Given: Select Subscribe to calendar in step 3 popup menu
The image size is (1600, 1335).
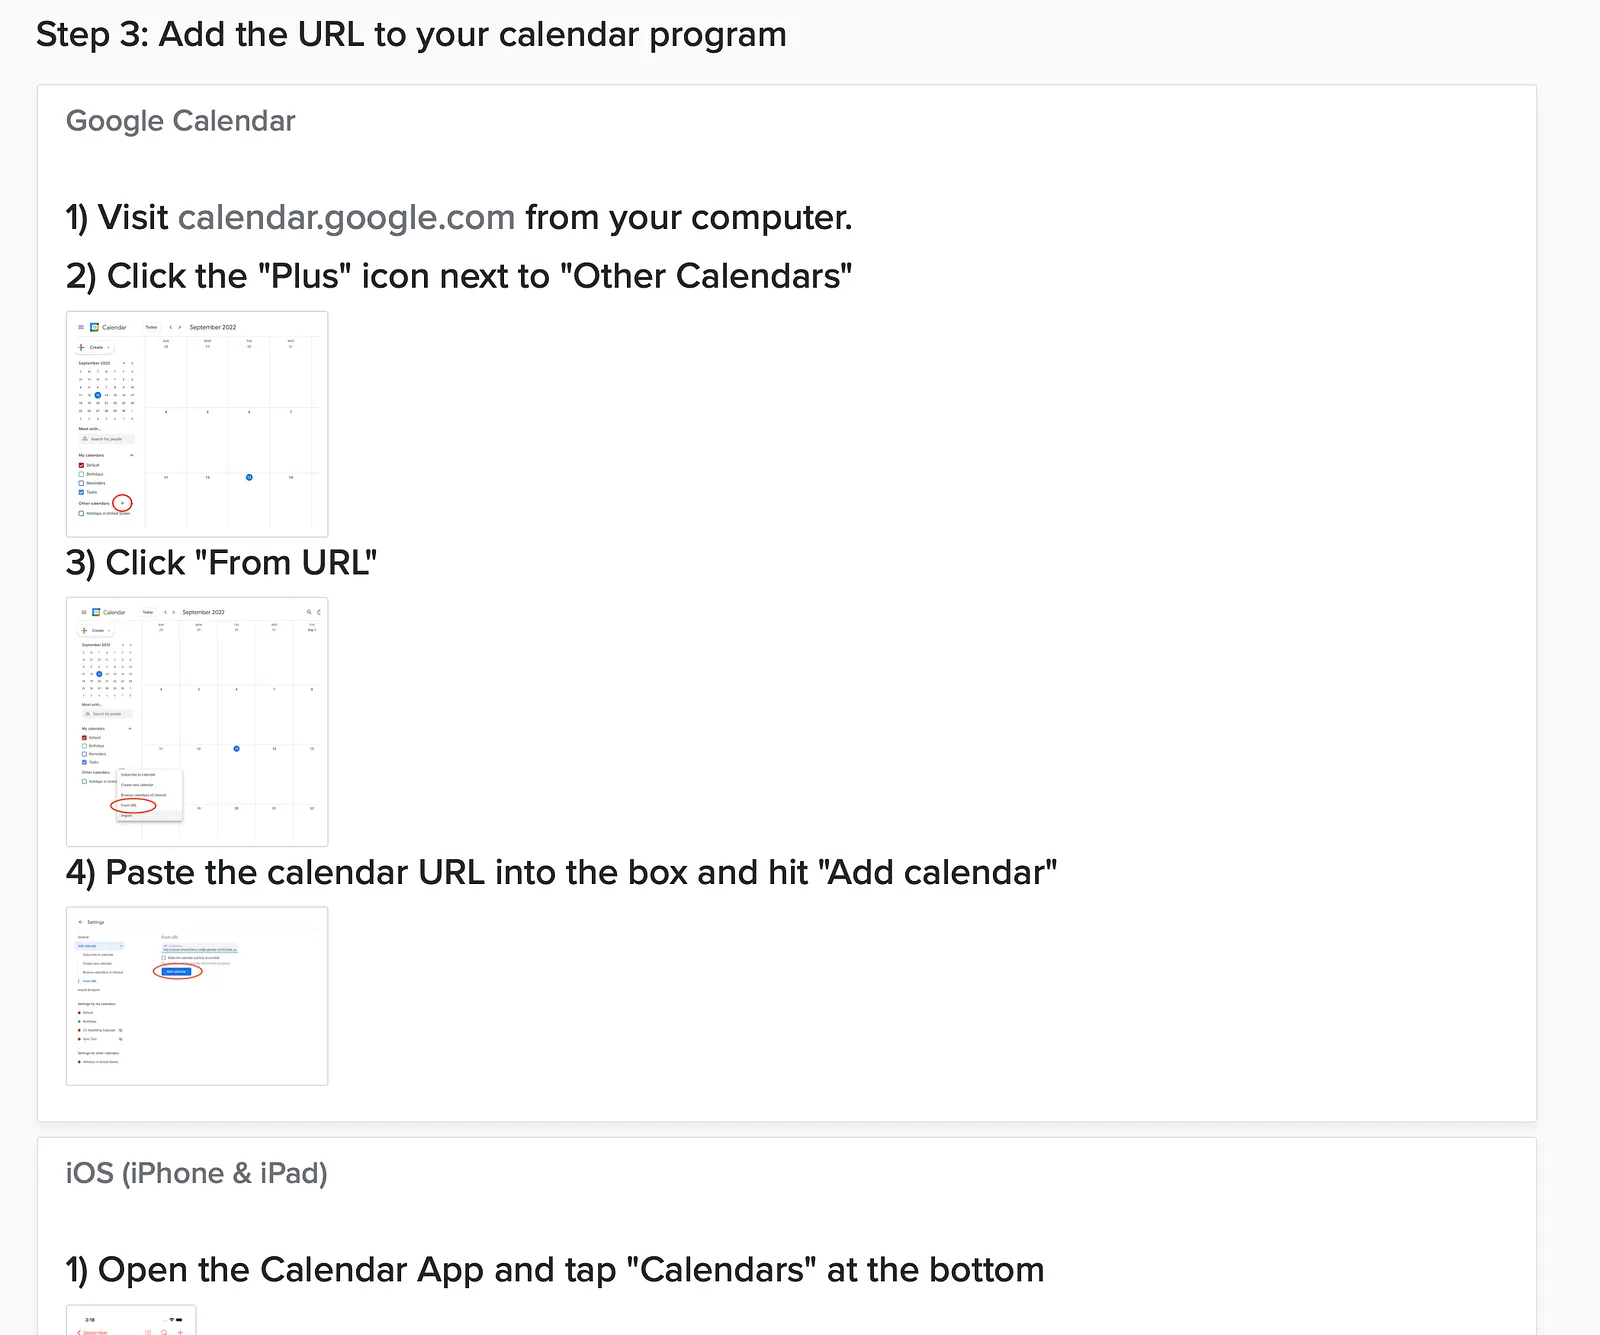Looking at the screenshot, I should (x=138, y=775).
